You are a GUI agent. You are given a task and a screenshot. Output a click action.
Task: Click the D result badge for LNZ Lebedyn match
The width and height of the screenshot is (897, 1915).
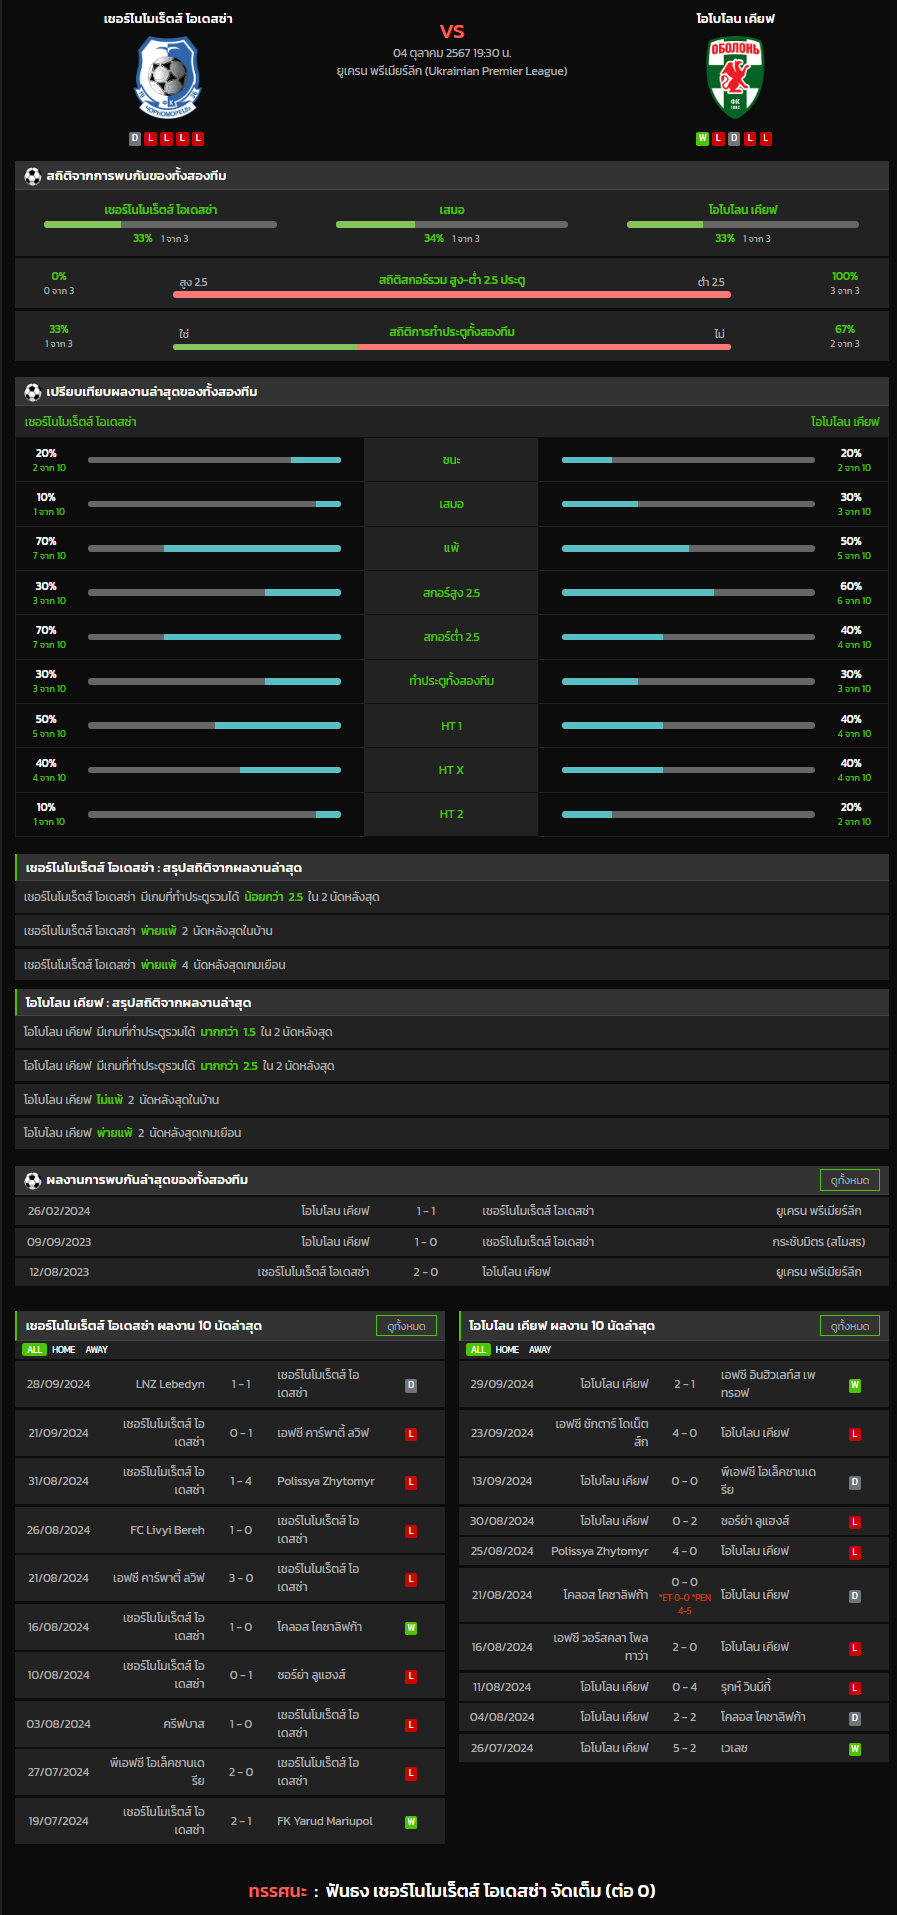point(411,1385)
